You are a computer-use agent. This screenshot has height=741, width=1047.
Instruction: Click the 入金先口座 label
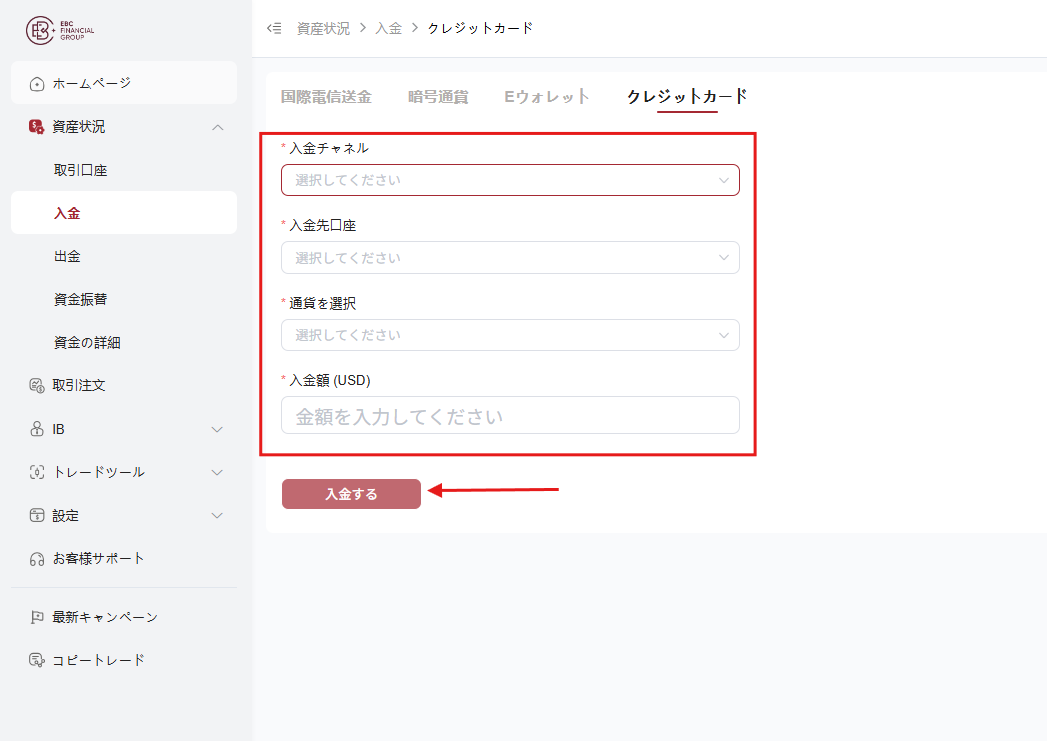click(x=323, y=226)
